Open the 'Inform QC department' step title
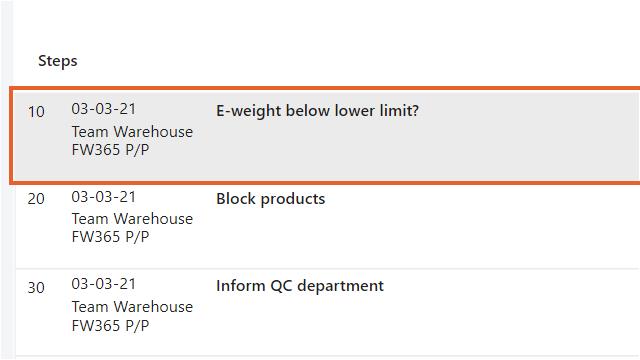 300,286
